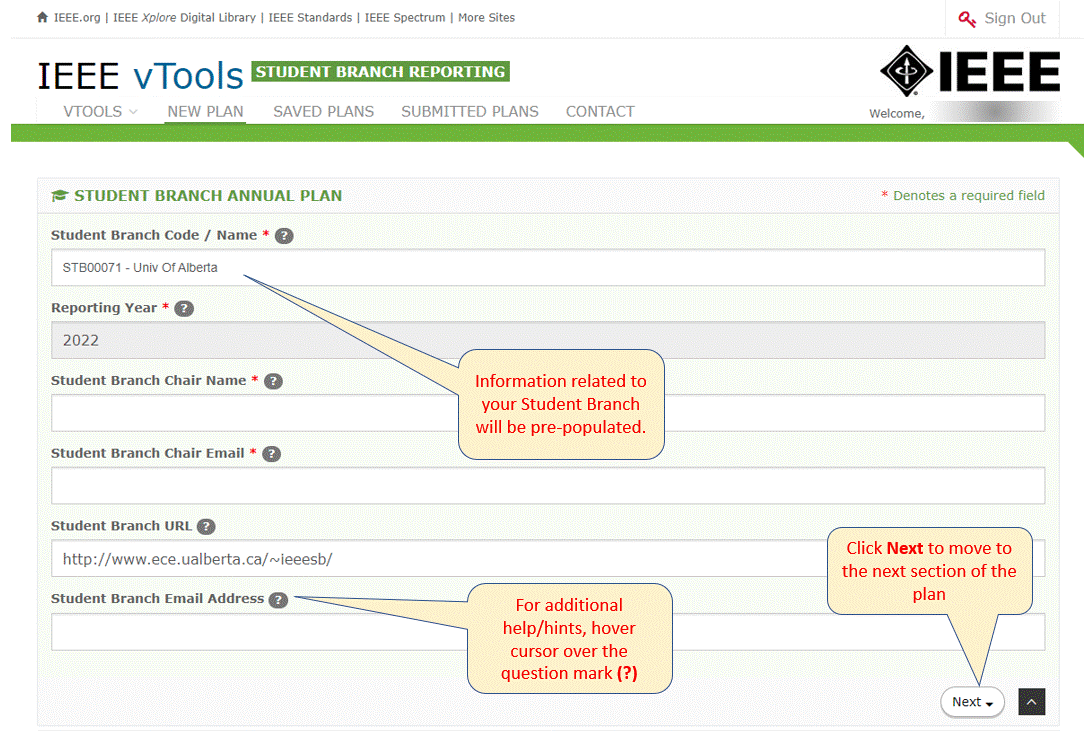Open the IEEE.org link
The image size is (1086, 731).
[77, 17]
